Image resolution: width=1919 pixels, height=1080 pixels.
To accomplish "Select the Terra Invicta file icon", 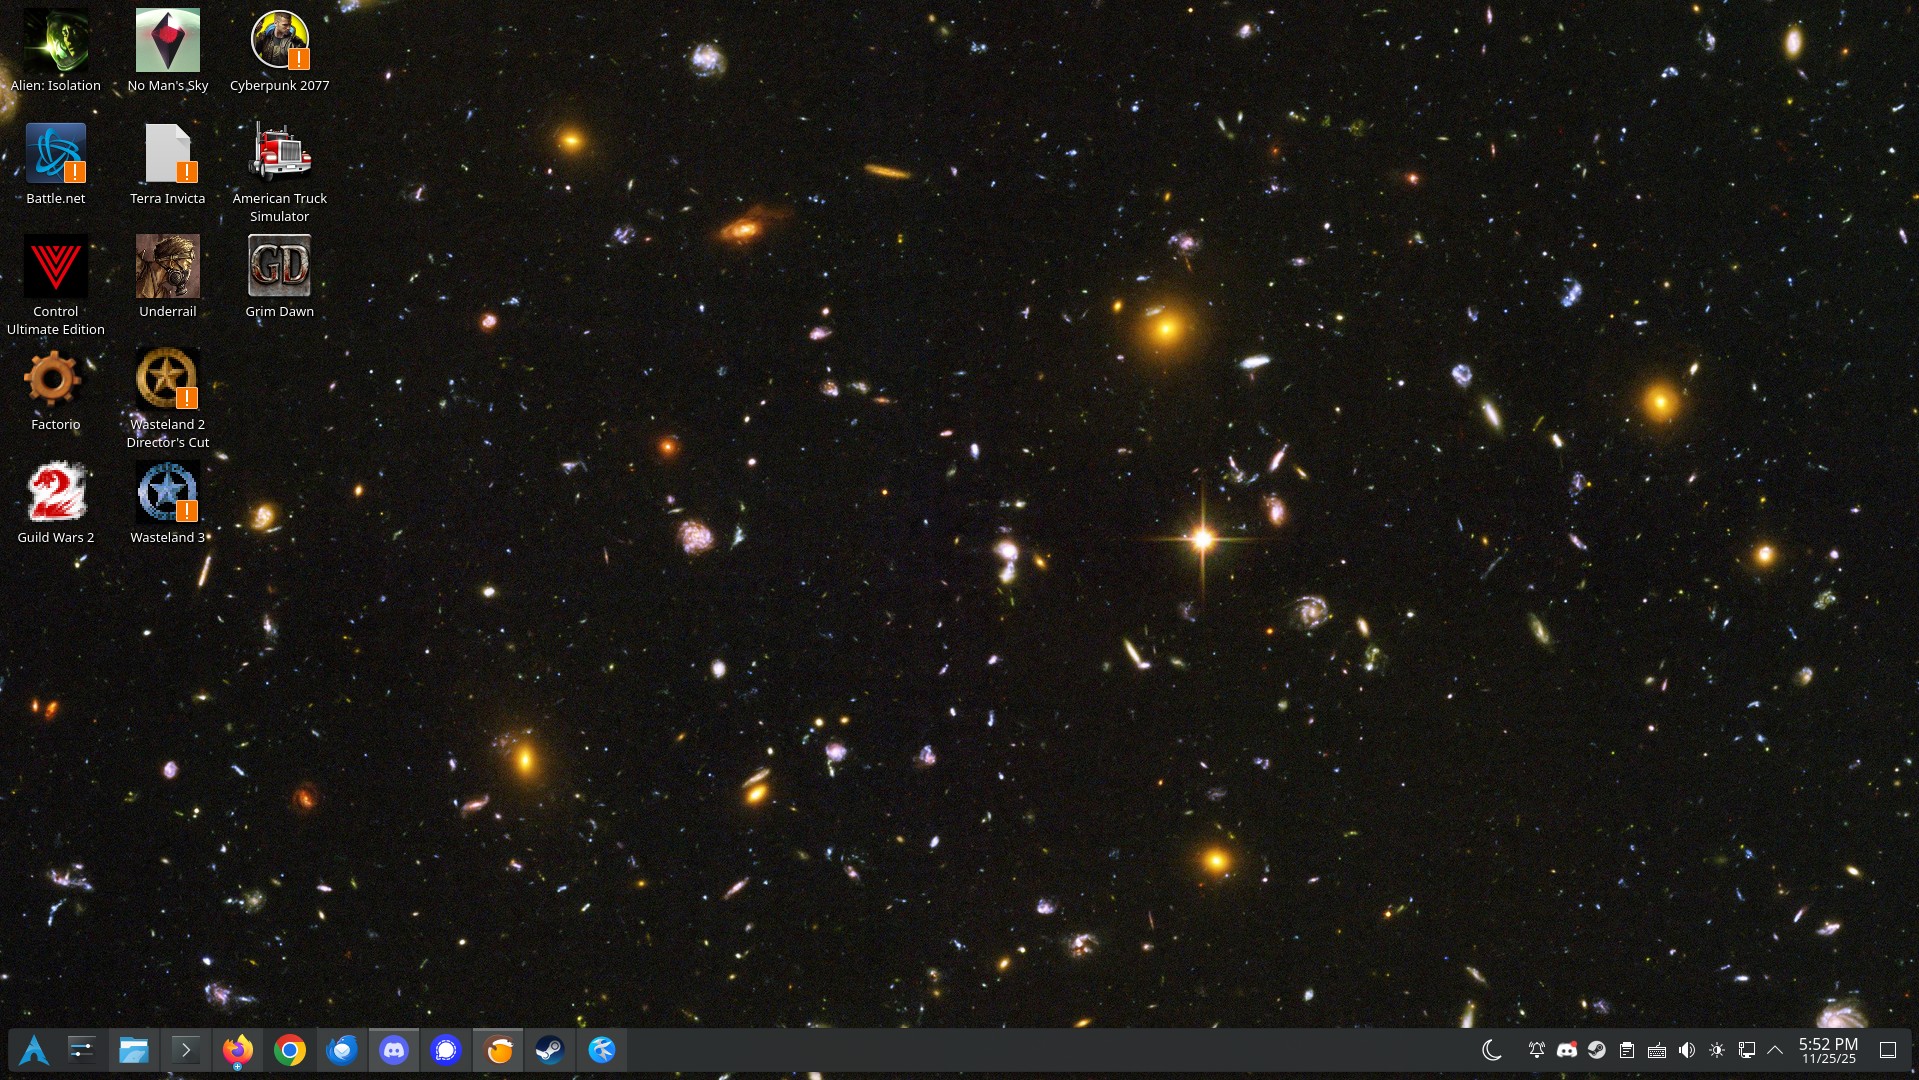I will coord(168,164).
